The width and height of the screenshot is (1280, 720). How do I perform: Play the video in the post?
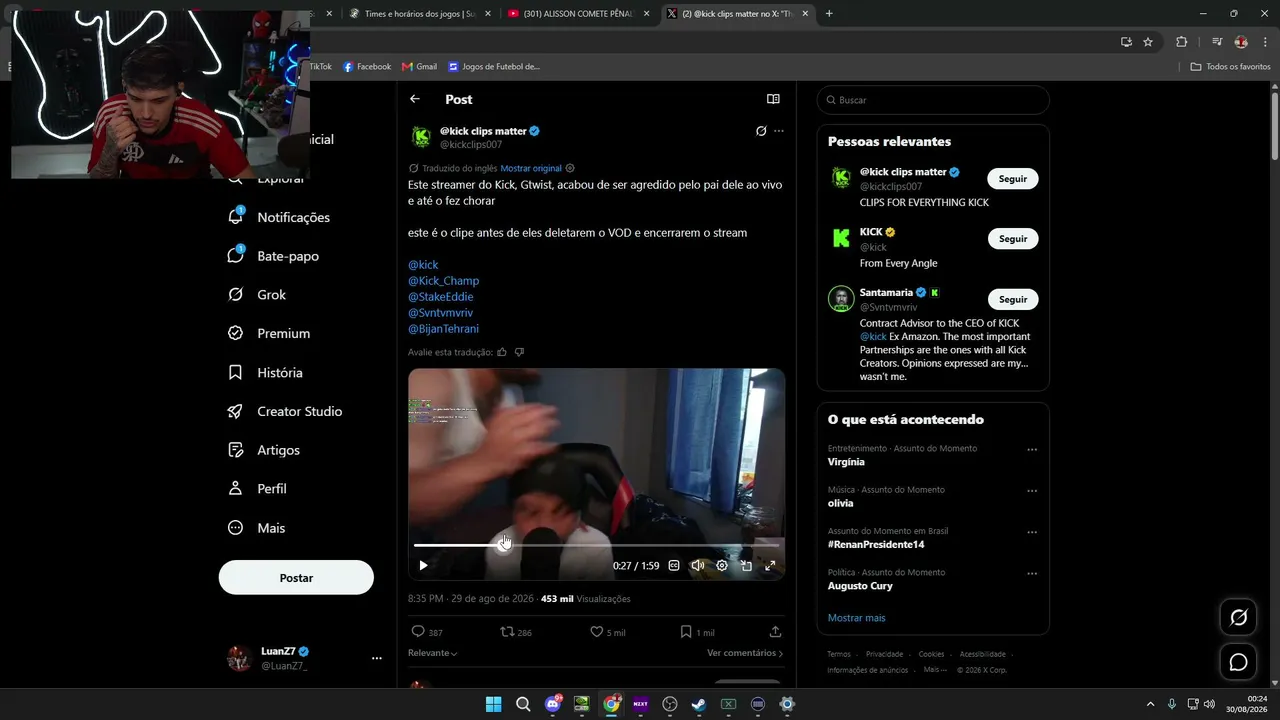[423, 565]
